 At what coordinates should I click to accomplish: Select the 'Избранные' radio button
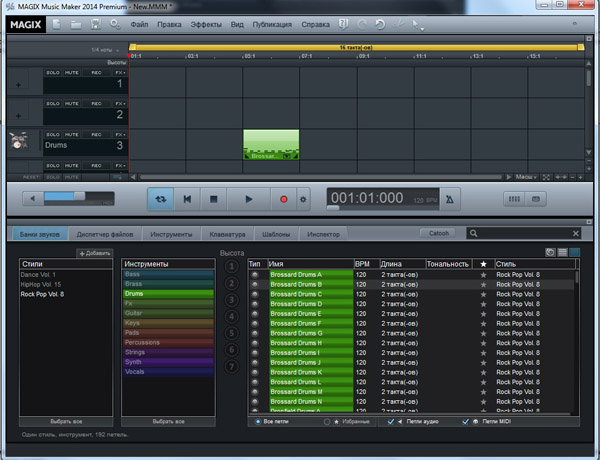(x=325, y=422)
